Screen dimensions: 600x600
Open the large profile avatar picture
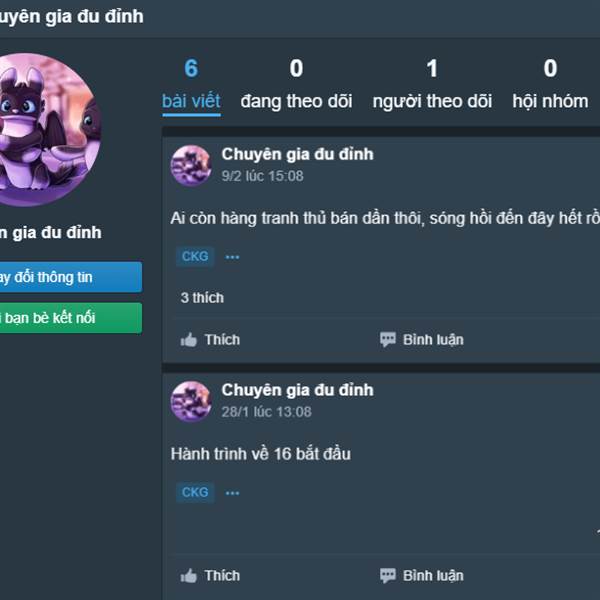point(49,130)
